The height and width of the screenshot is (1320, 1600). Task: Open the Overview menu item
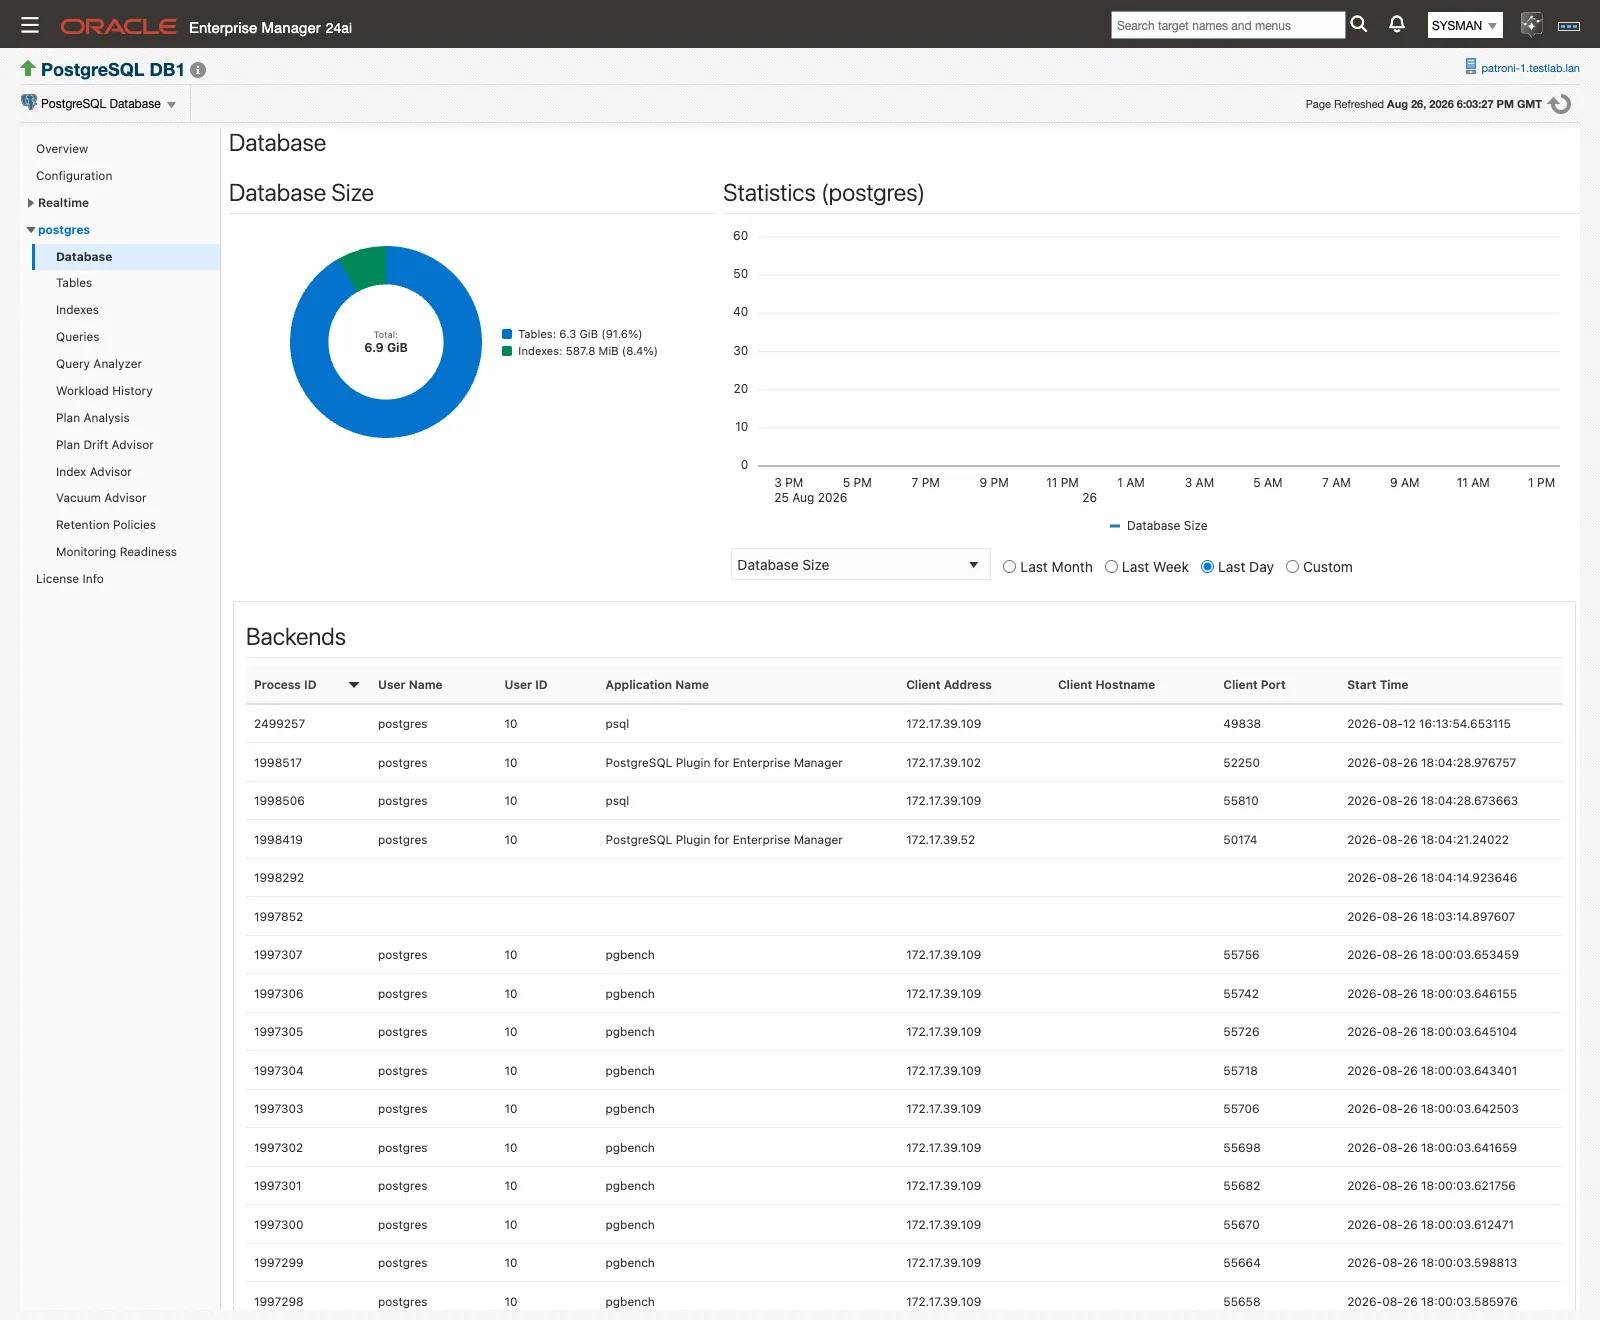62,149
